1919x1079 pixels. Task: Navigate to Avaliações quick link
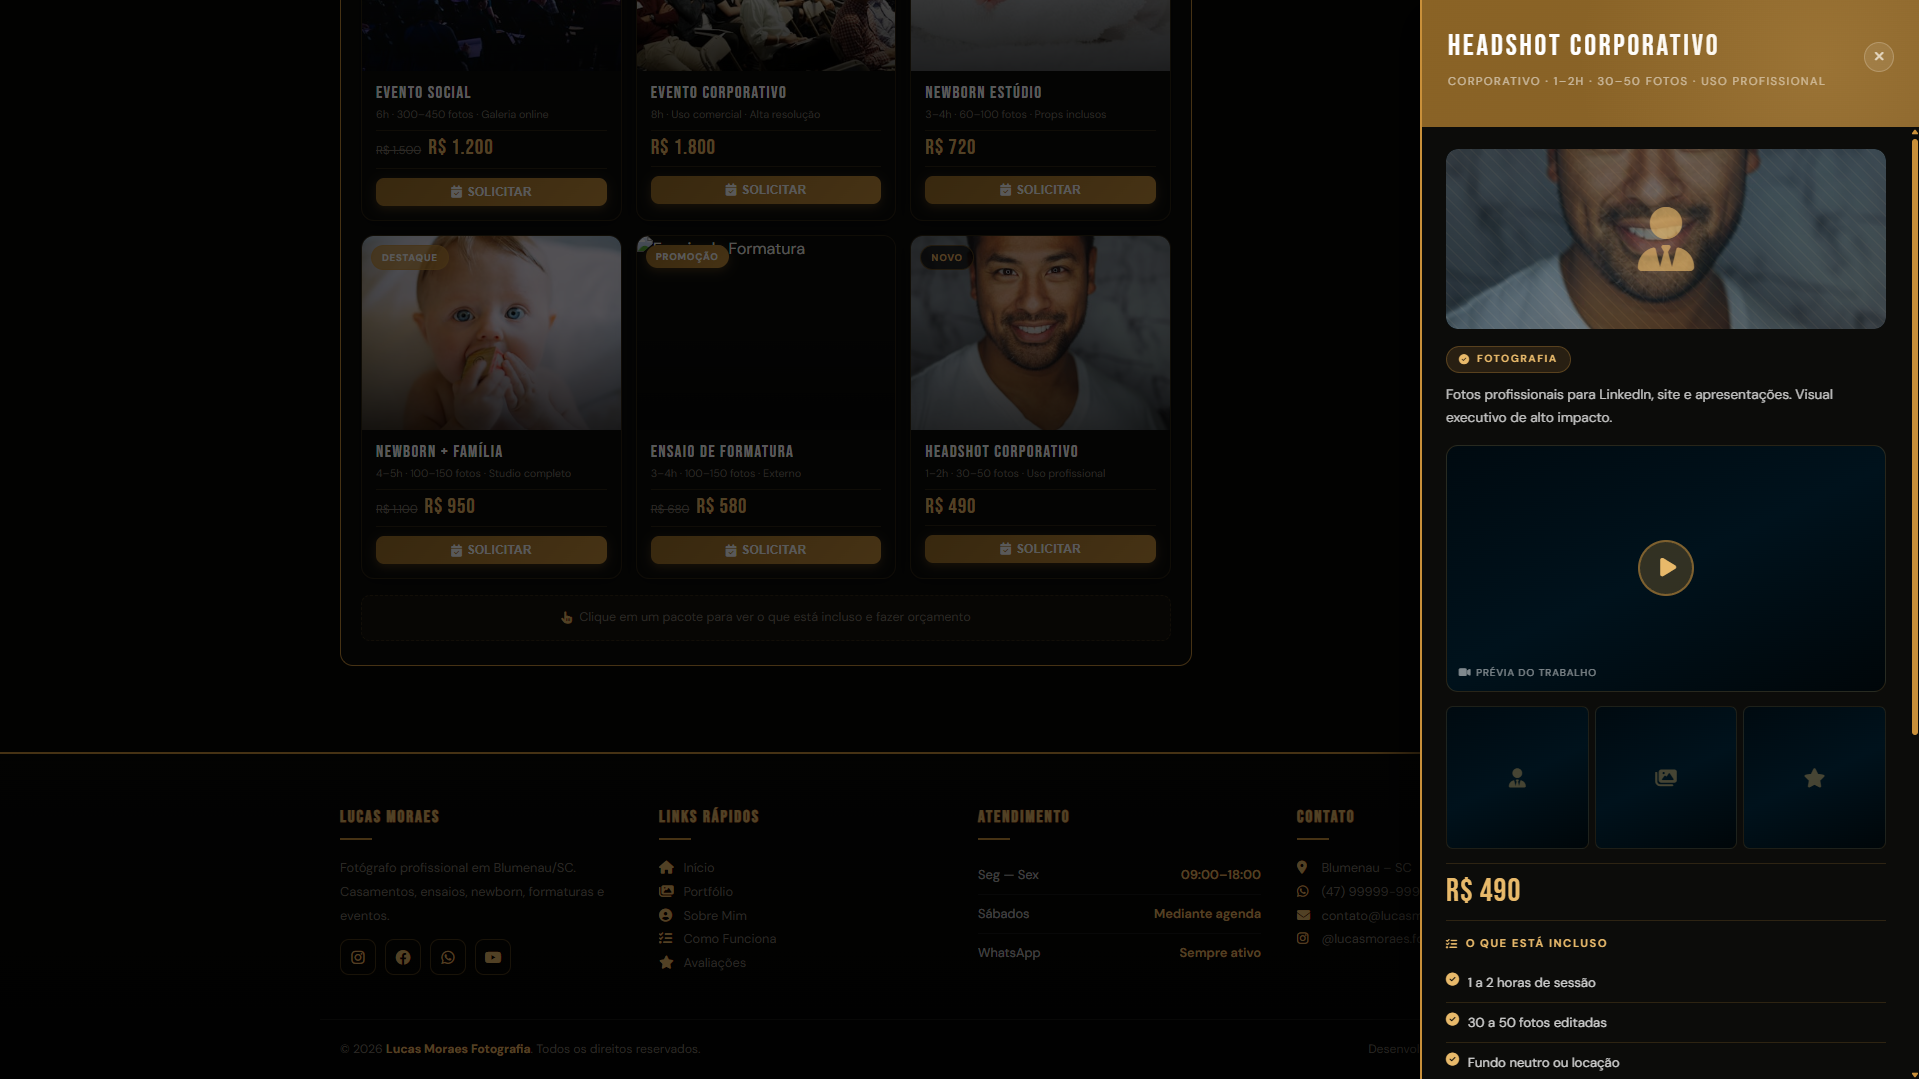(x=714, y=963)
